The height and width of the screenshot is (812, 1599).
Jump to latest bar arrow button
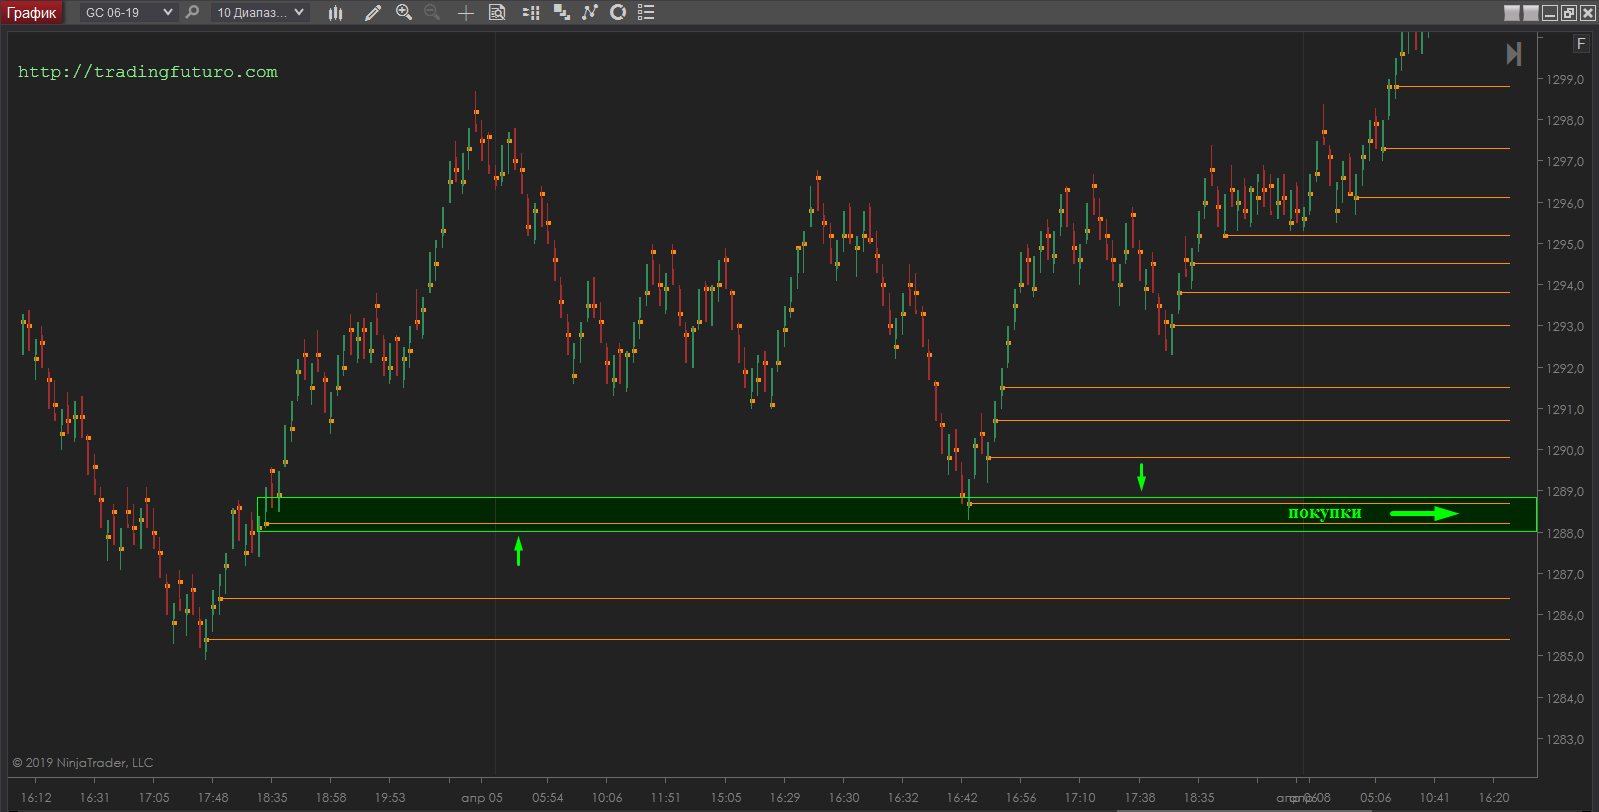[1514, 54]
